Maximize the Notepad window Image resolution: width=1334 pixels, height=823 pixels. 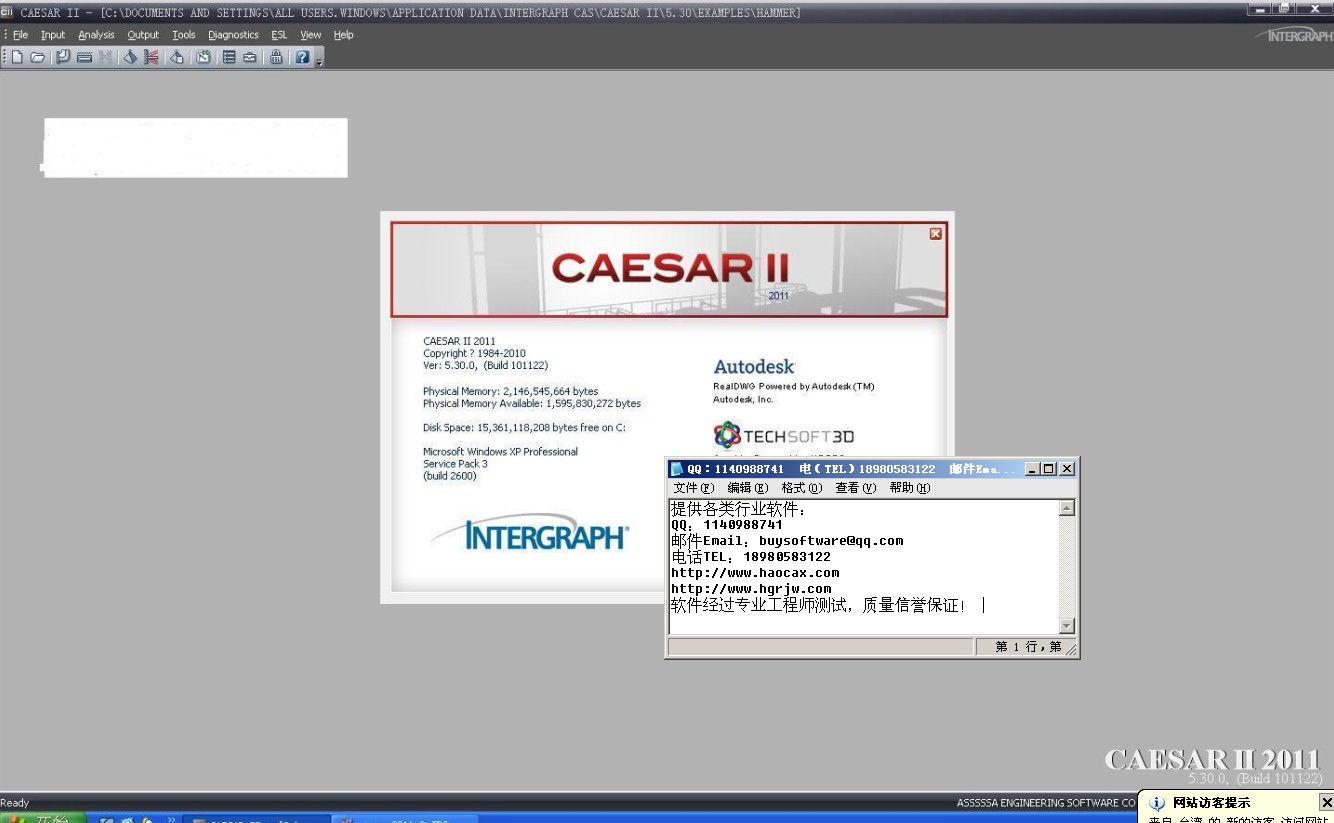point(1049,469)
